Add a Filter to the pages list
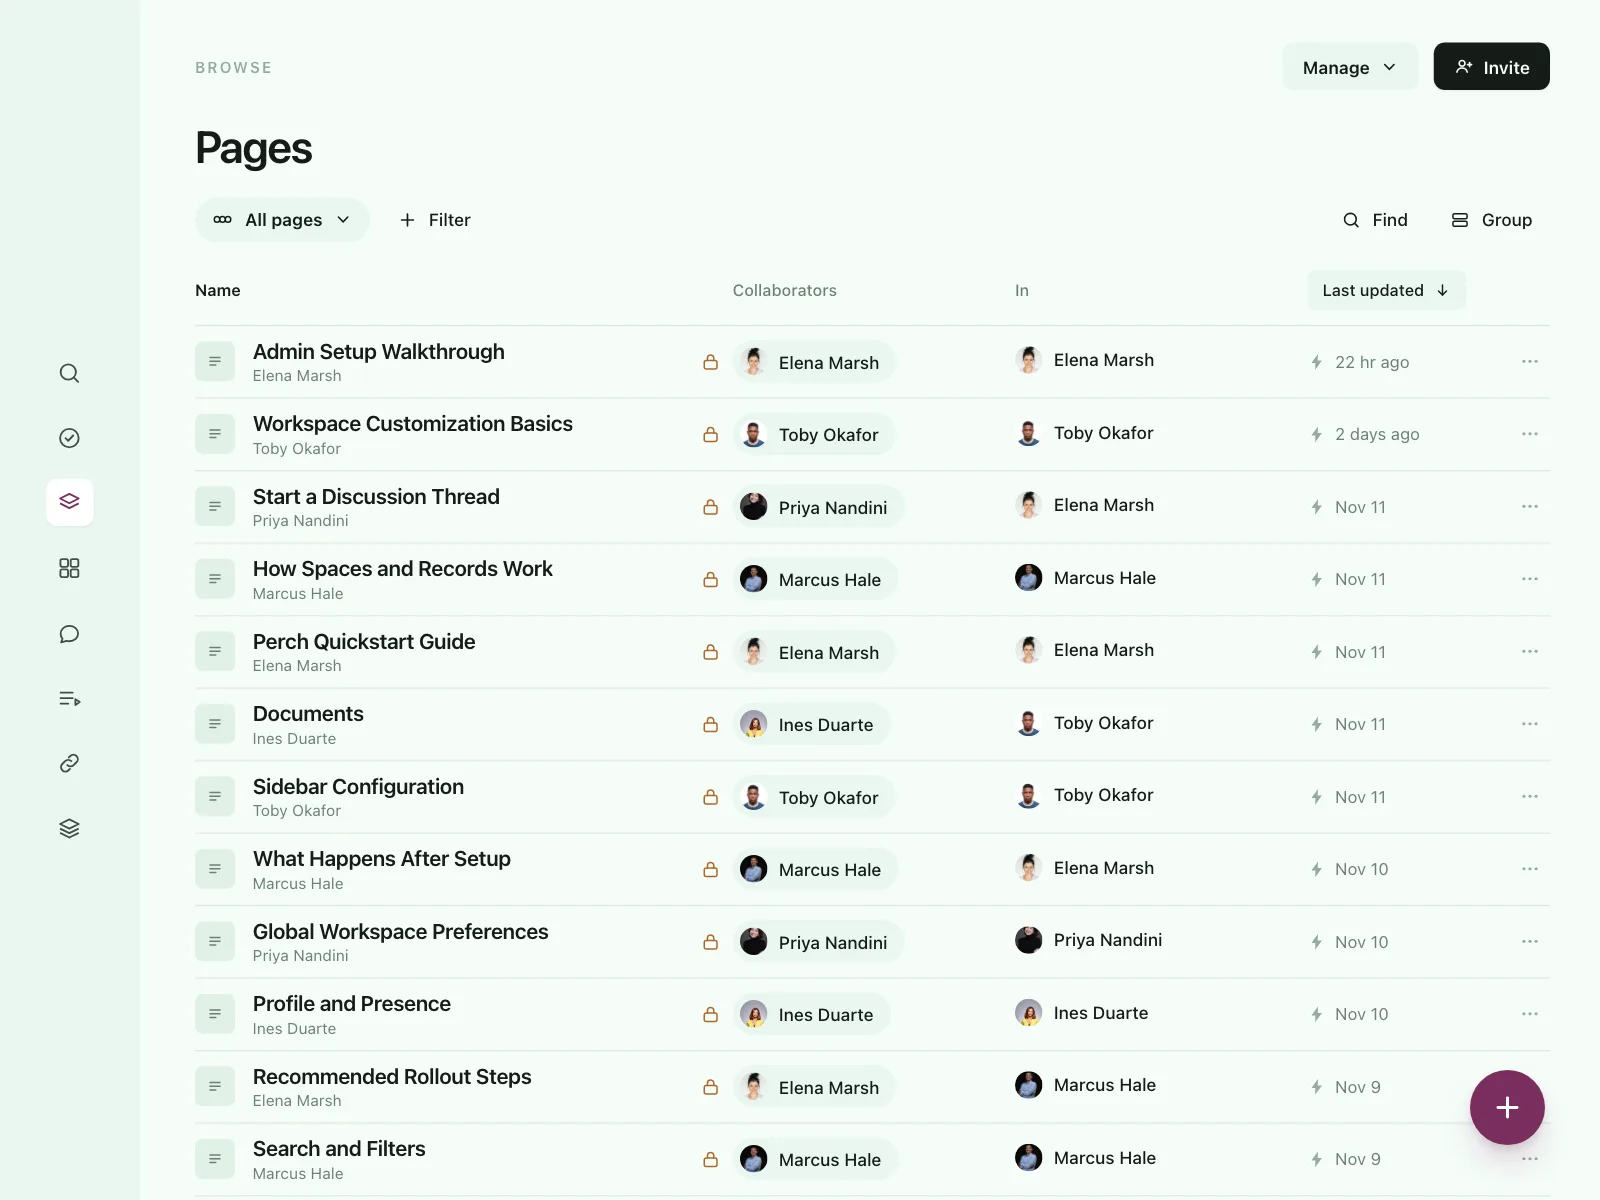 pos(435,220)
